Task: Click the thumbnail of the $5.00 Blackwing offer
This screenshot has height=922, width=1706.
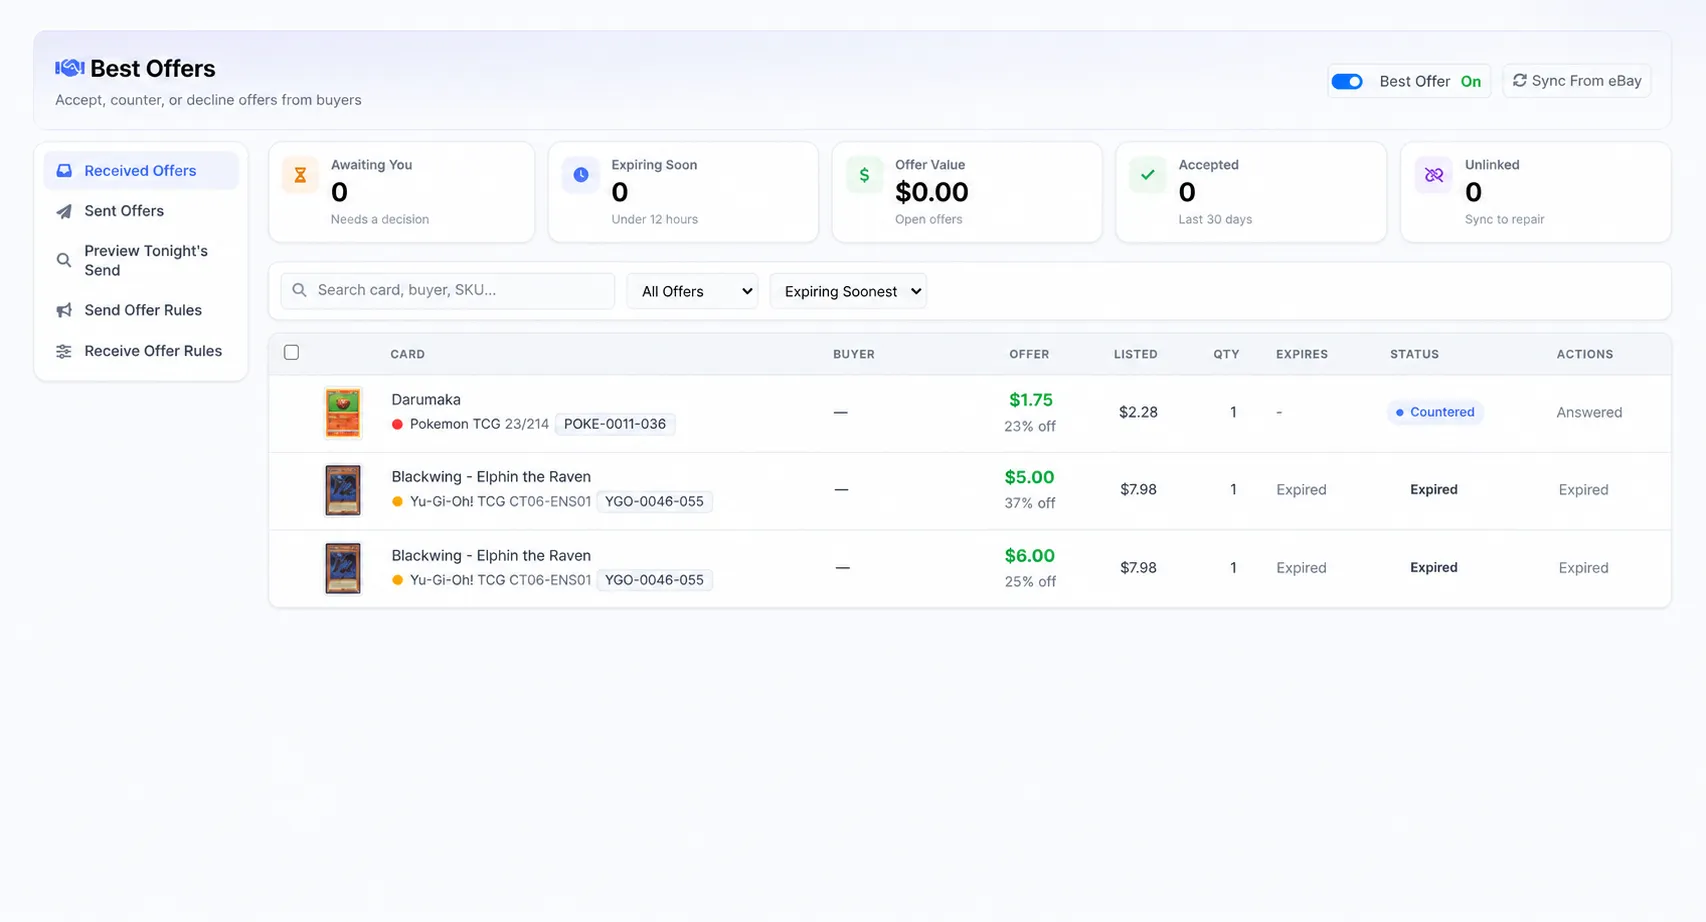Action: (343, 490)
